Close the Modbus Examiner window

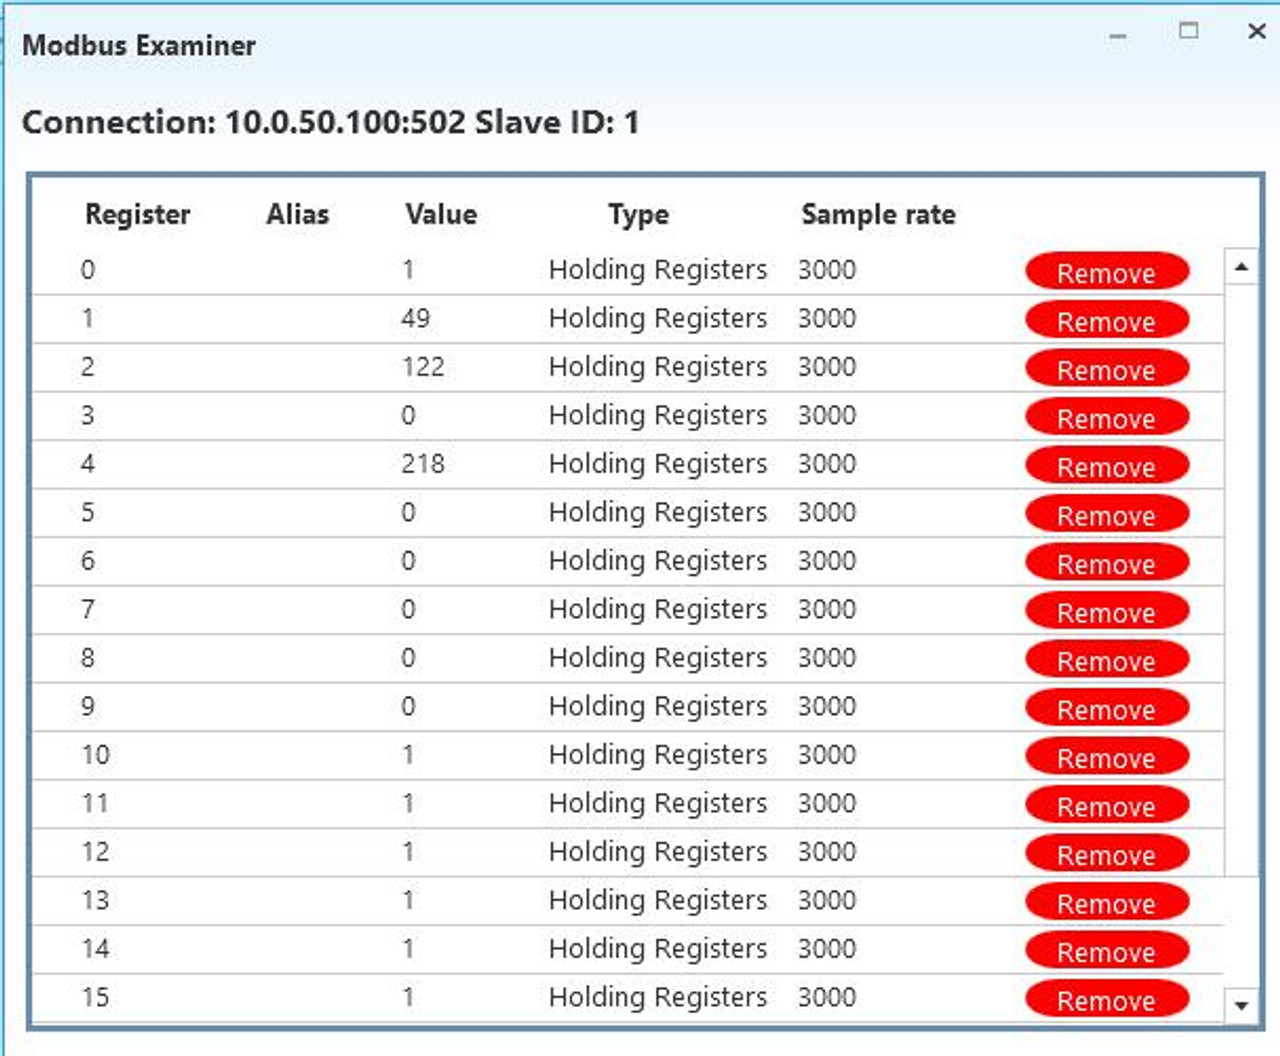point(1257,31)
